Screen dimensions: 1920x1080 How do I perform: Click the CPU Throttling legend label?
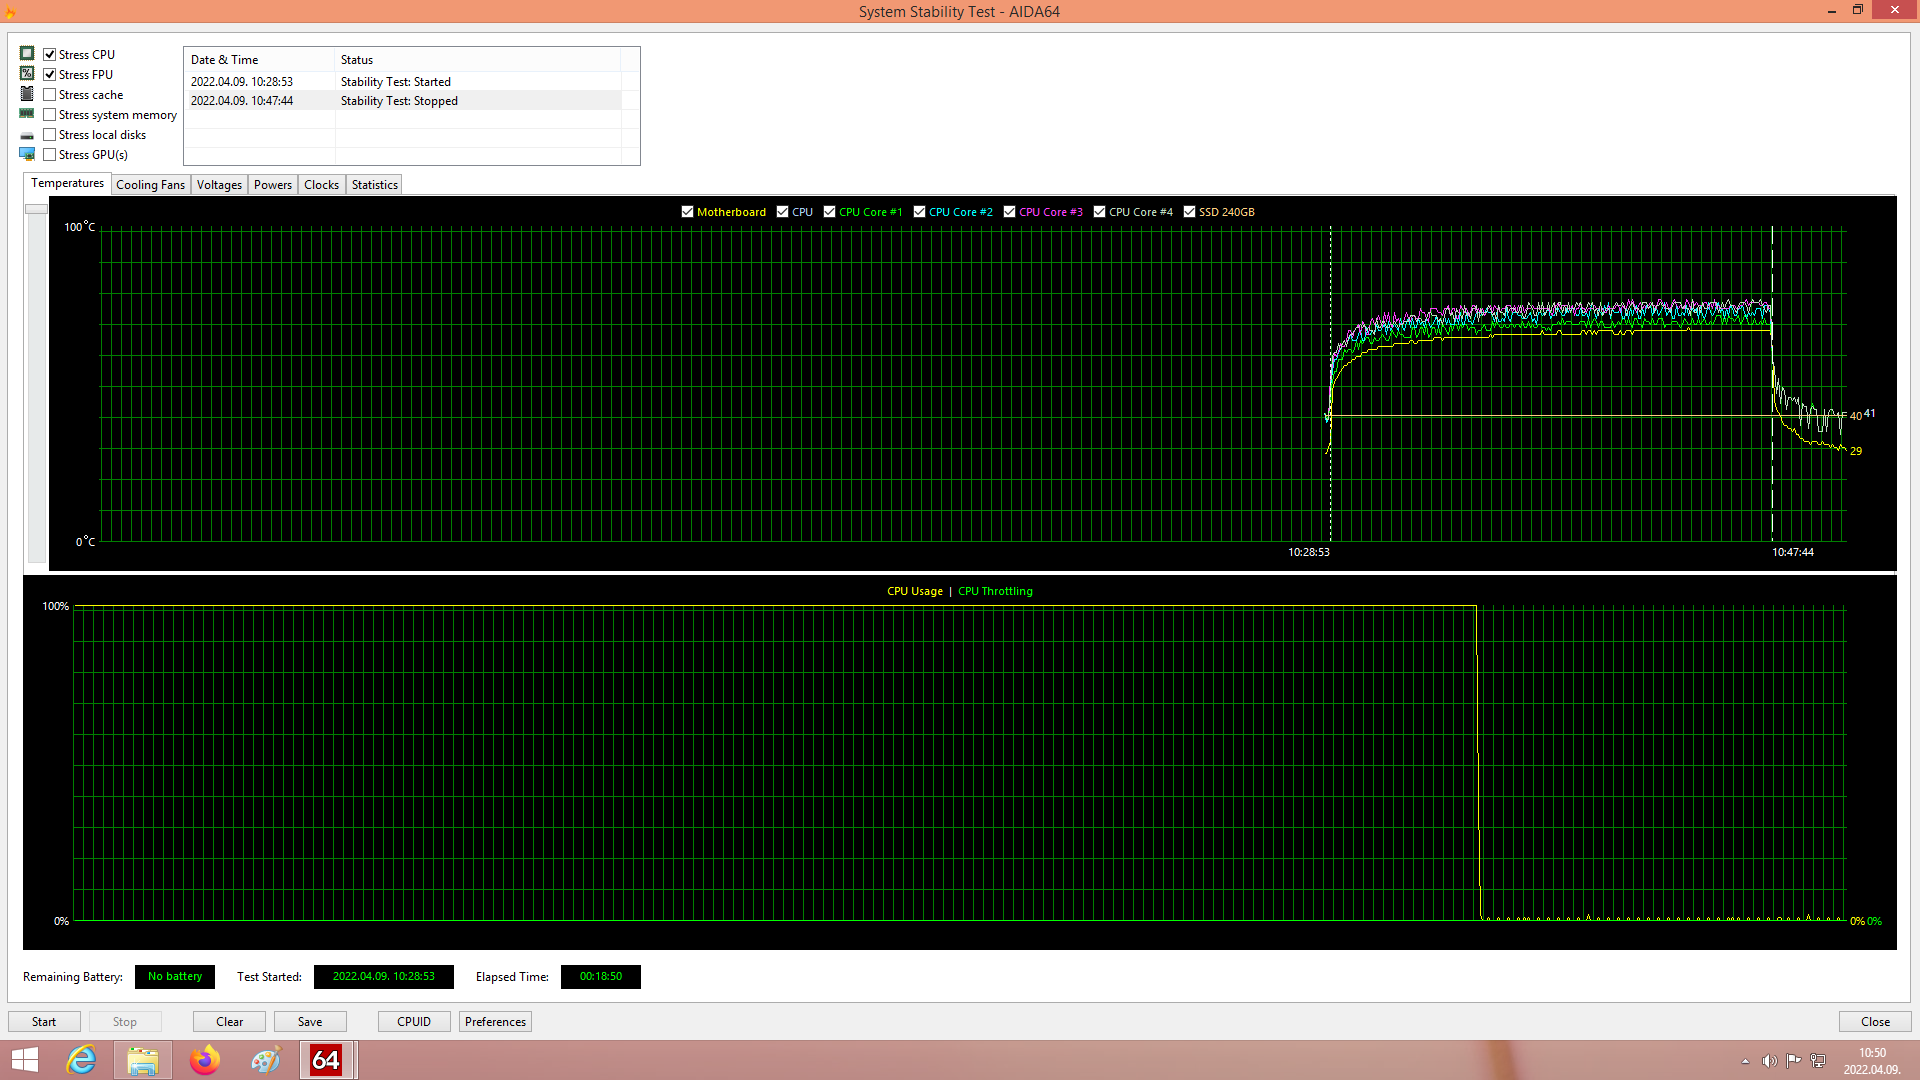tap(995, 591)
